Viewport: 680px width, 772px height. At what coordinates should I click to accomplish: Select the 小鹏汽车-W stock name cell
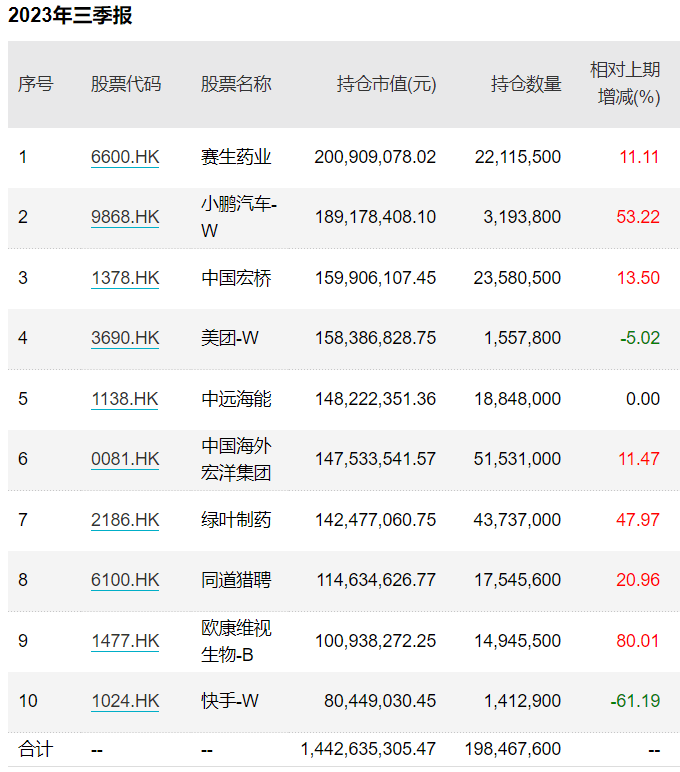click(239, 217)
